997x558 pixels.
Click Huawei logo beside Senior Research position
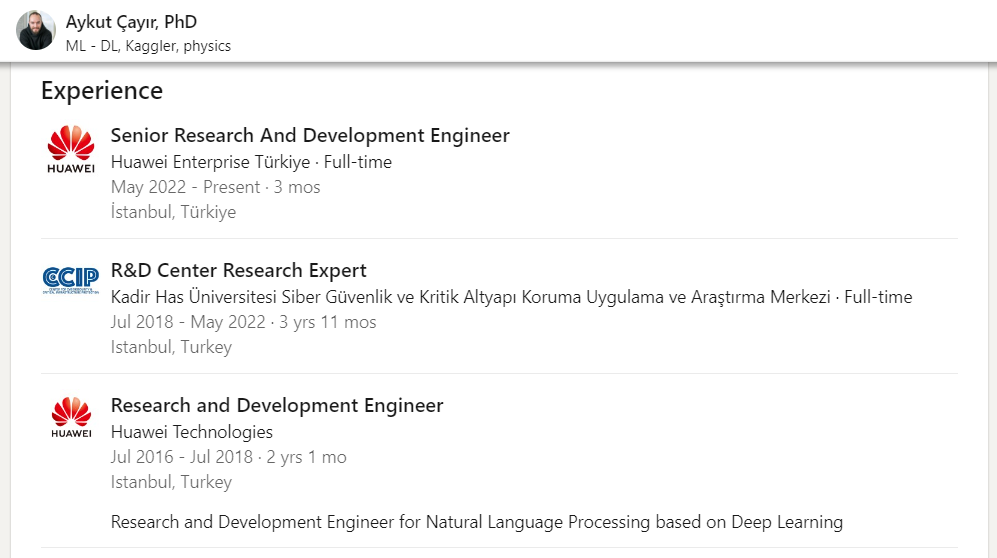(x=71, y=149)
